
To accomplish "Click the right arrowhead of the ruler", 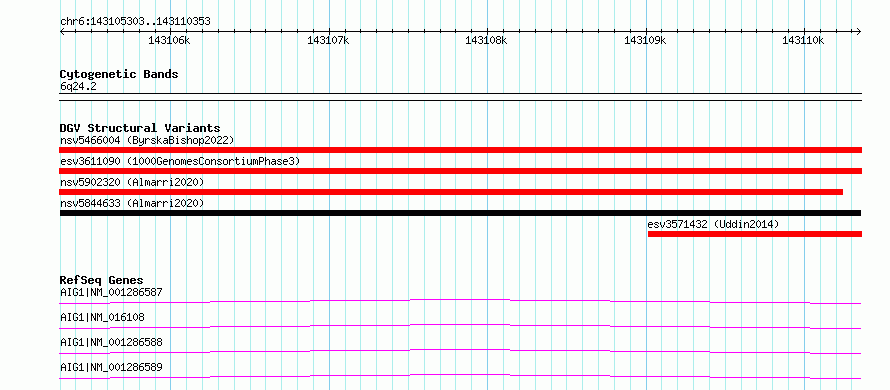I will coord(858,31).
